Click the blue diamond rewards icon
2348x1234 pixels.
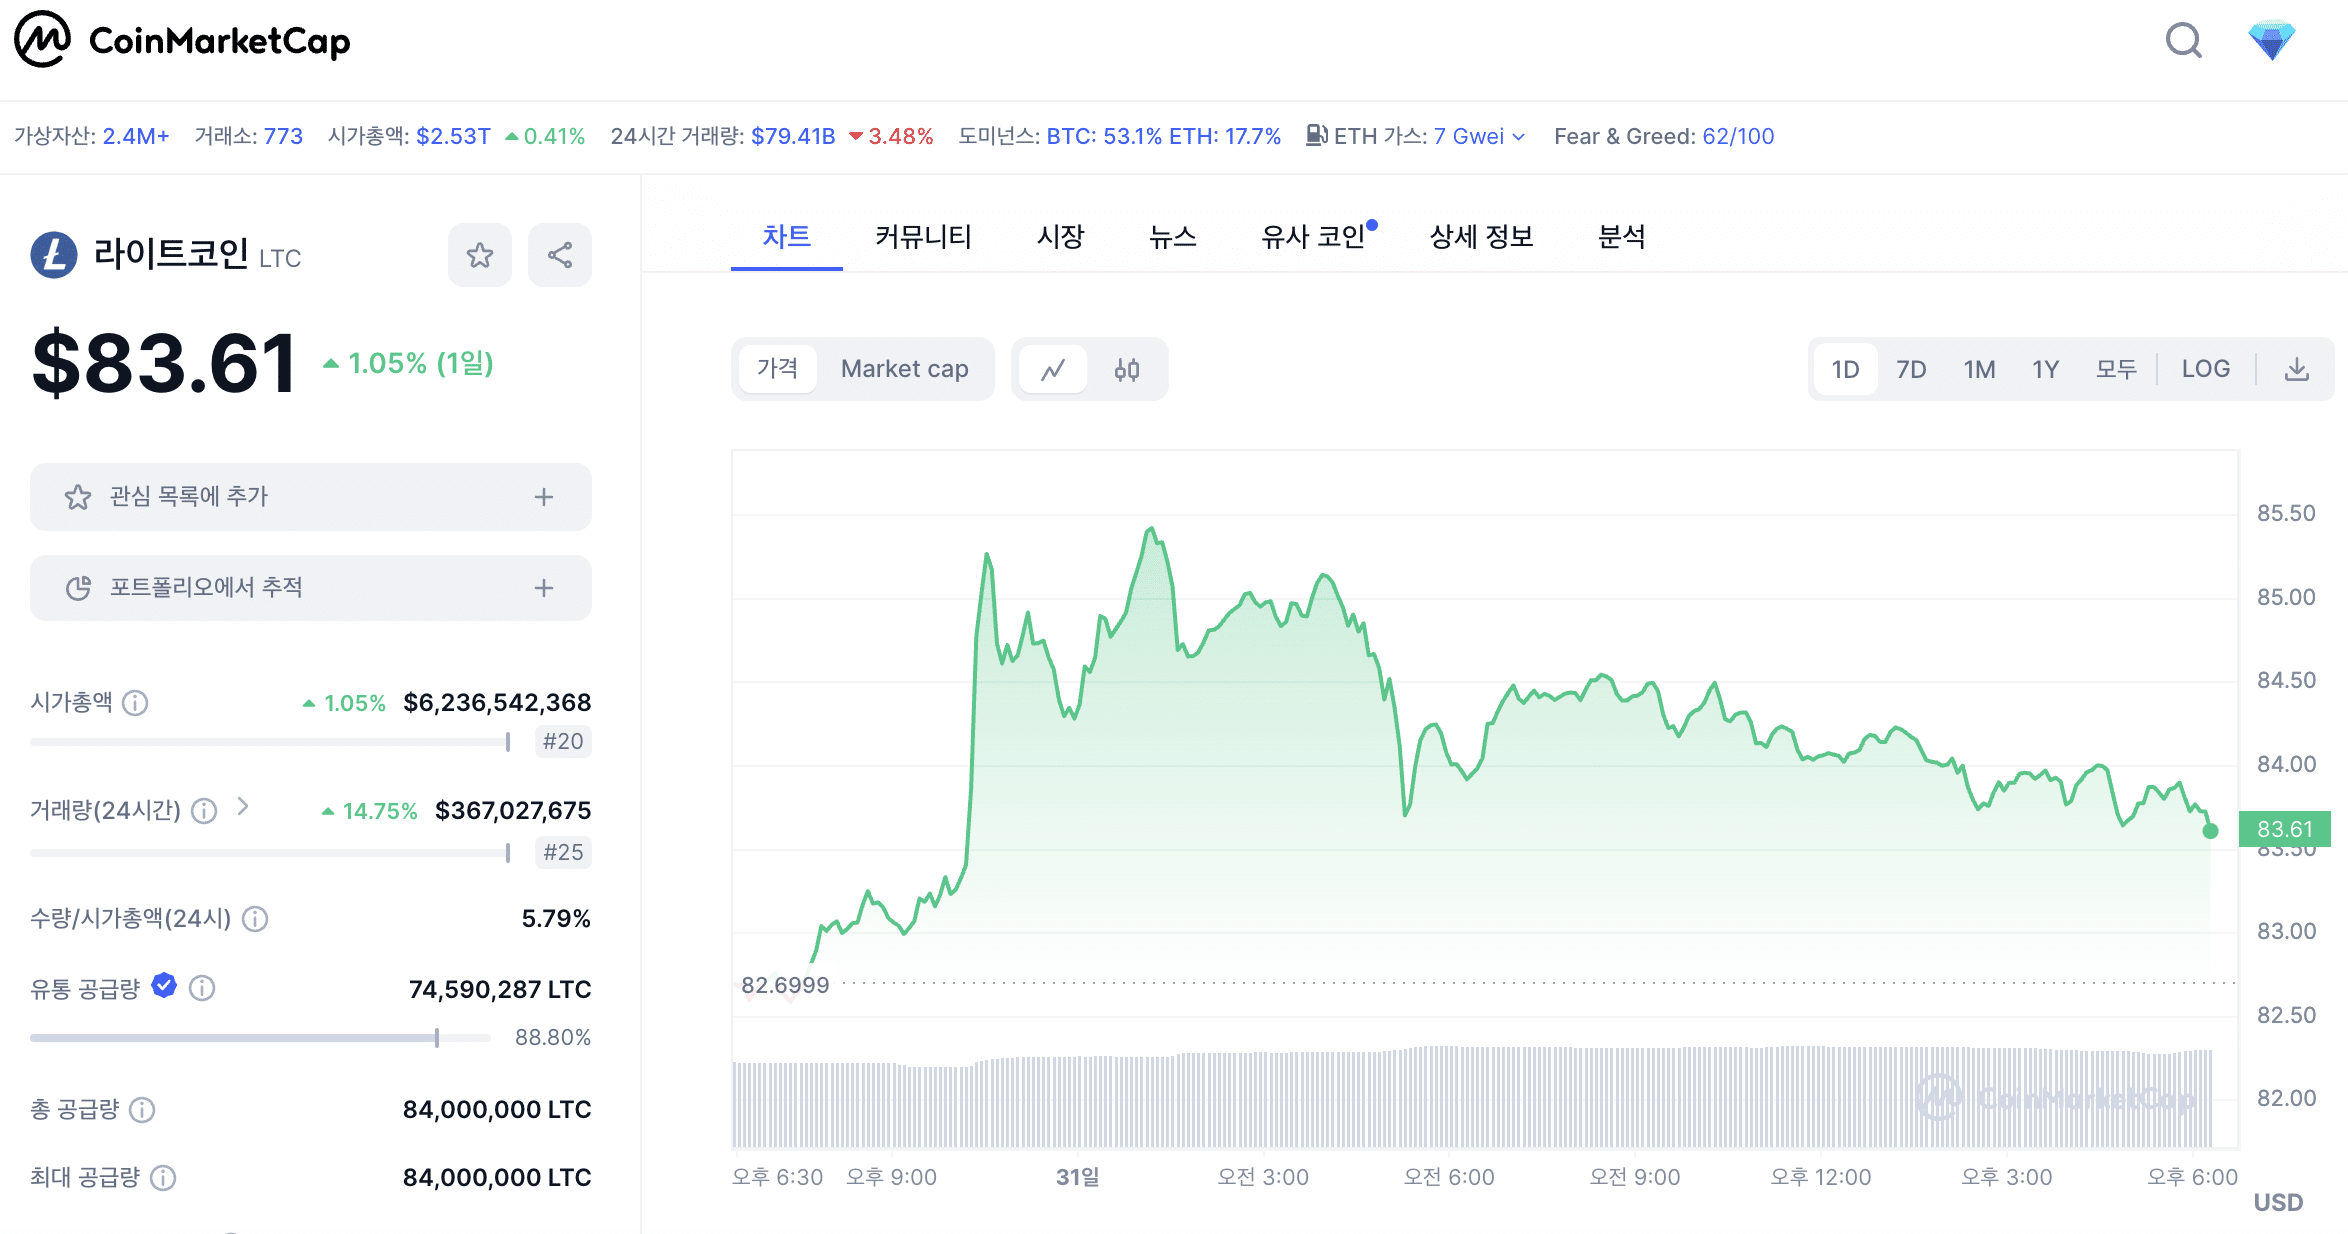2271,41
